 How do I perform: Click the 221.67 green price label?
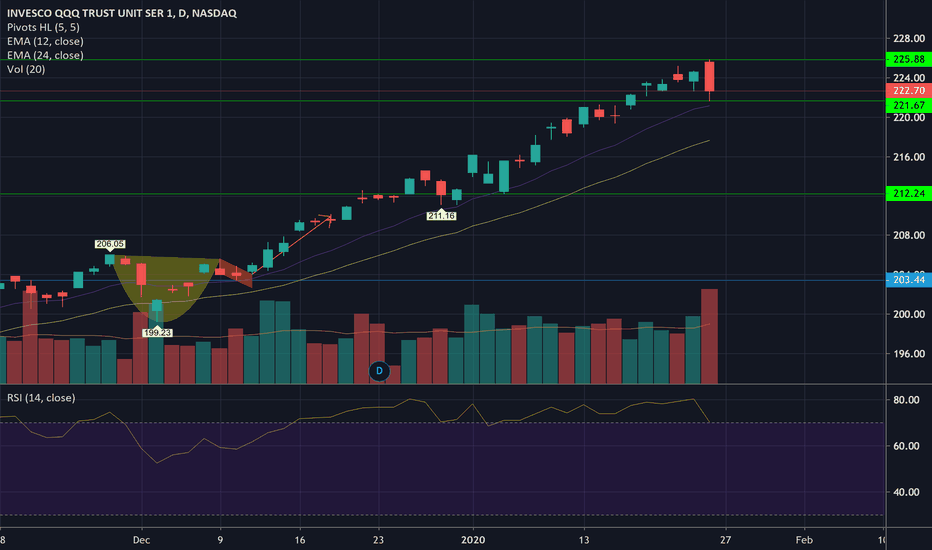tap(909, 105)
